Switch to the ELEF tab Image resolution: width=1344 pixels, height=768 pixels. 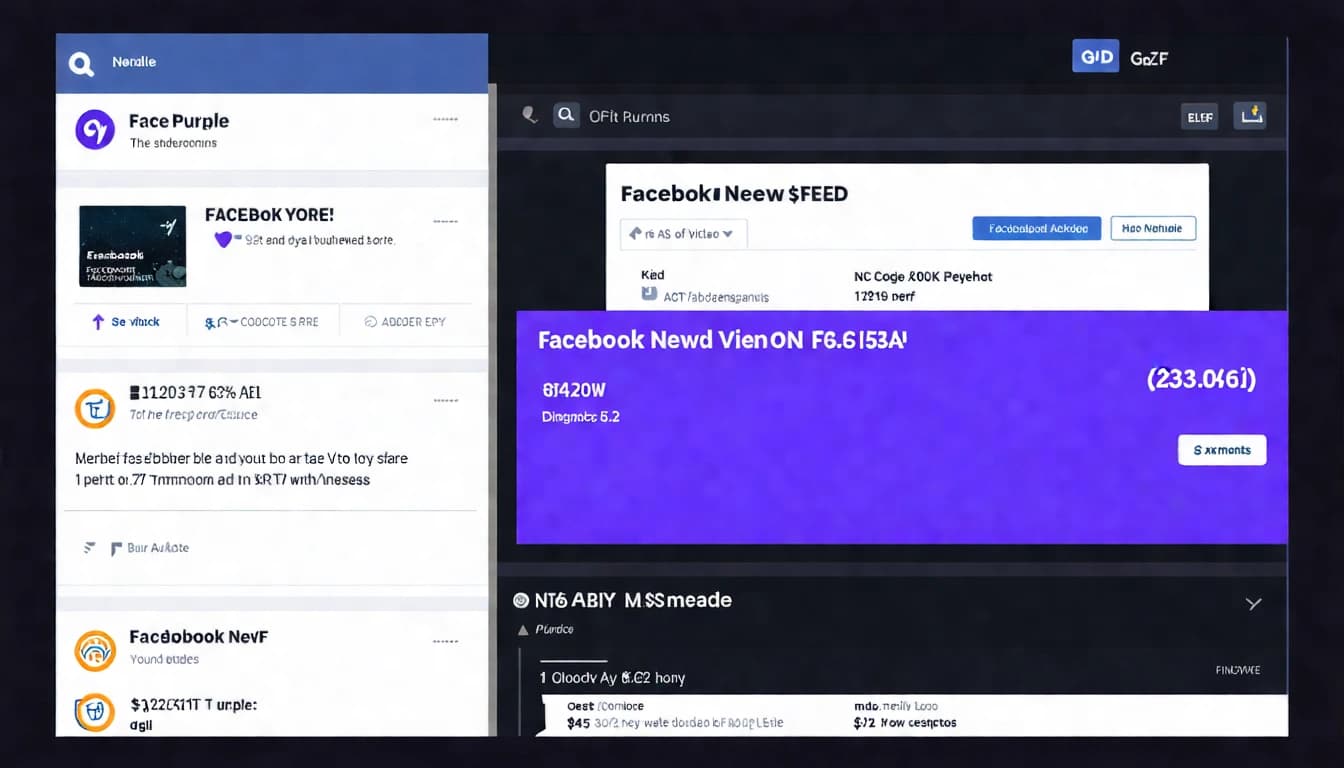1199,116
